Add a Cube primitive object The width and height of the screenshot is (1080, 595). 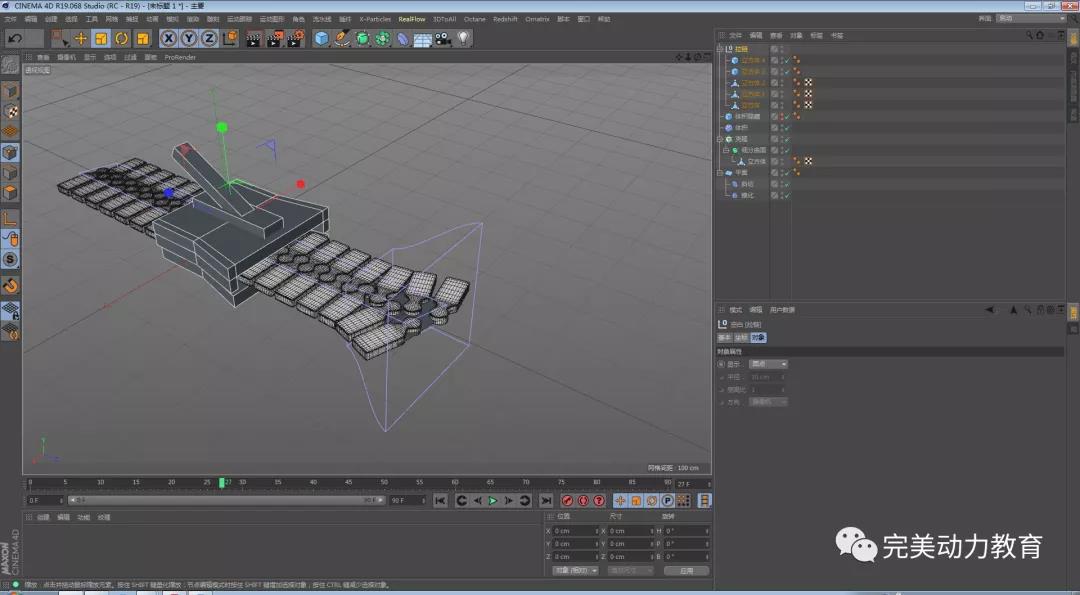click(x=322, y=38)
